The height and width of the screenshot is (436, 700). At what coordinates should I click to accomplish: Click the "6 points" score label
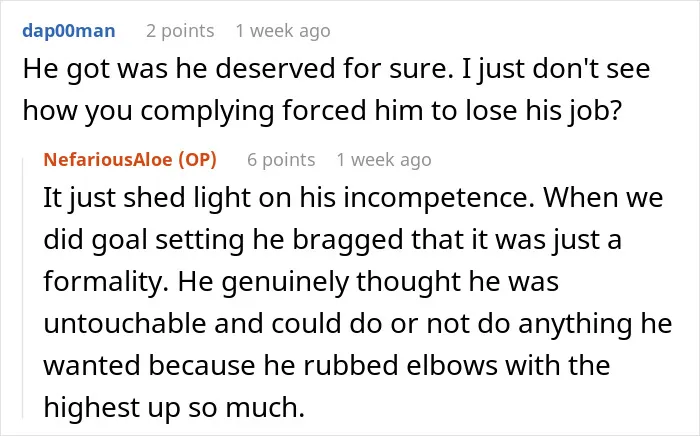click(x=281, y=159)
